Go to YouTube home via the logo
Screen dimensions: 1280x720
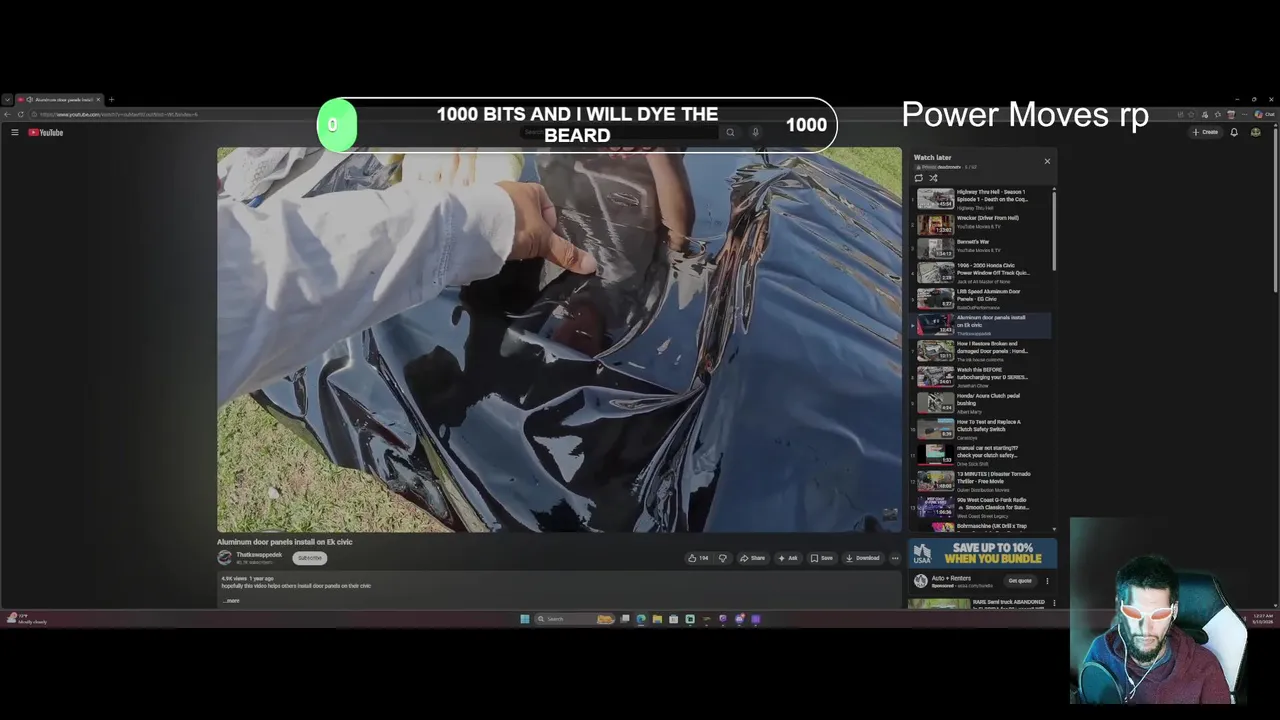pos(46,132)
